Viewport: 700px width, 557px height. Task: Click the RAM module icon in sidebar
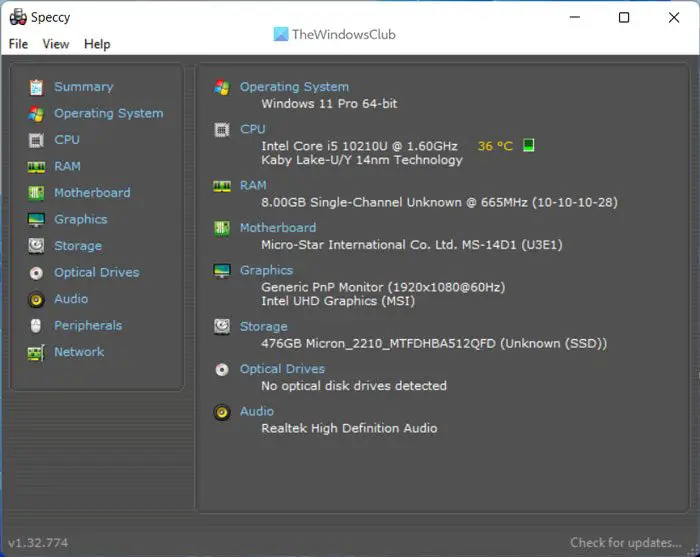click(x=36, y=167)
